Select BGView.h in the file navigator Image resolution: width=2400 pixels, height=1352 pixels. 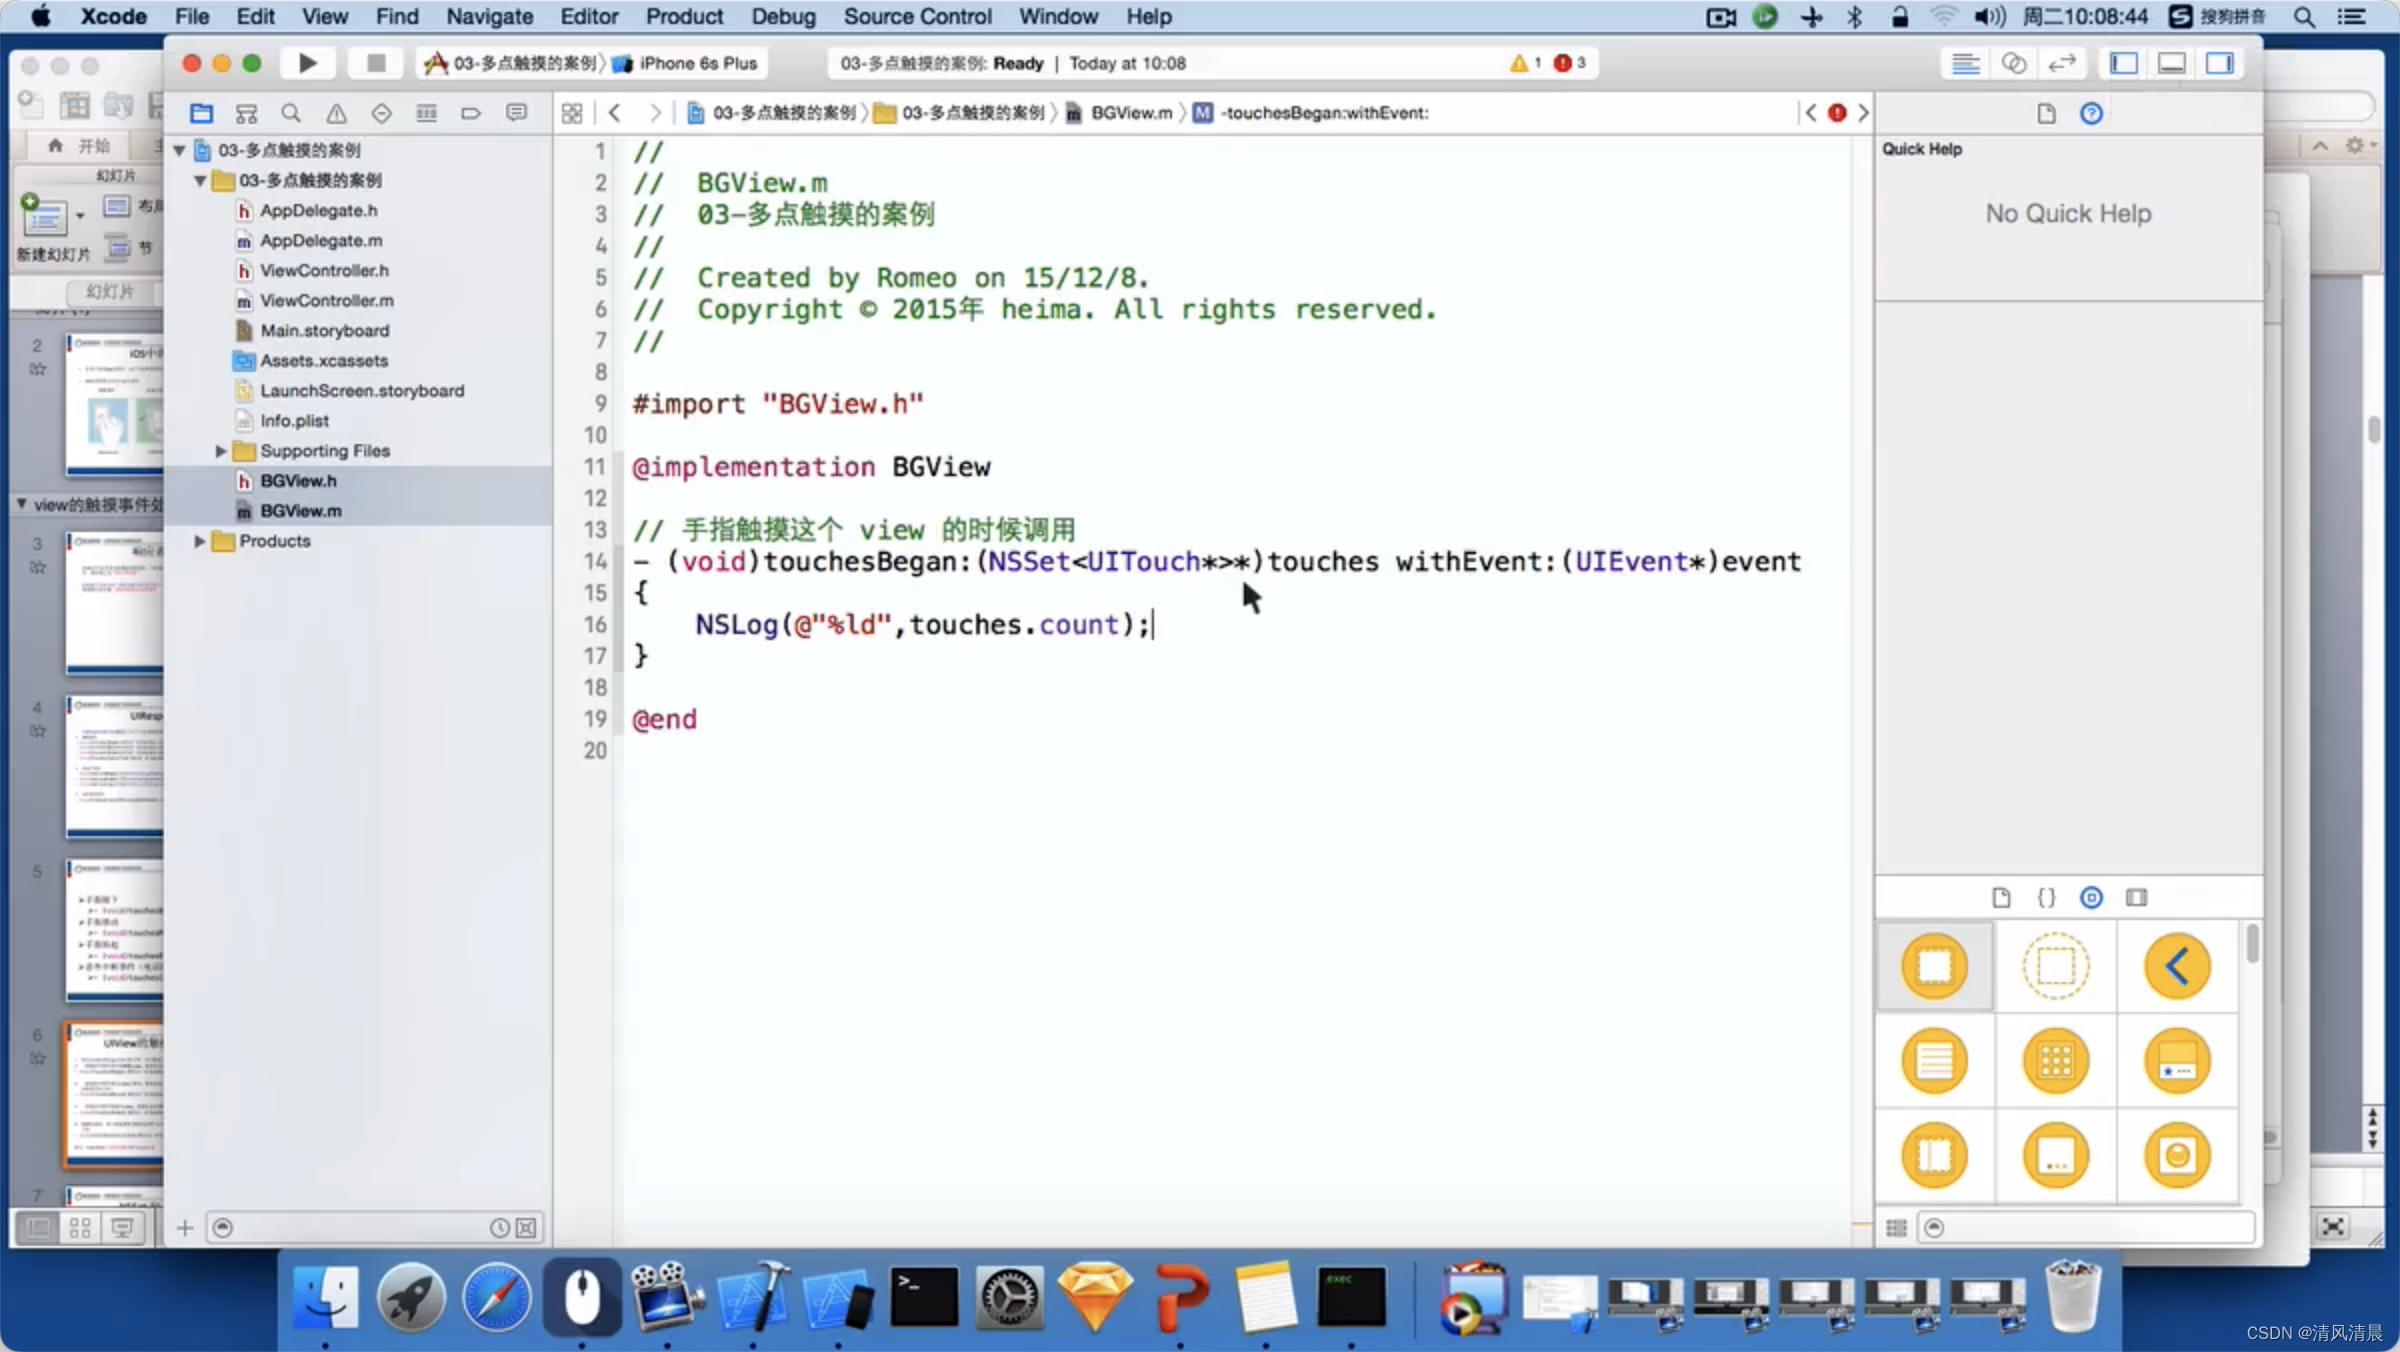[298, 481]
